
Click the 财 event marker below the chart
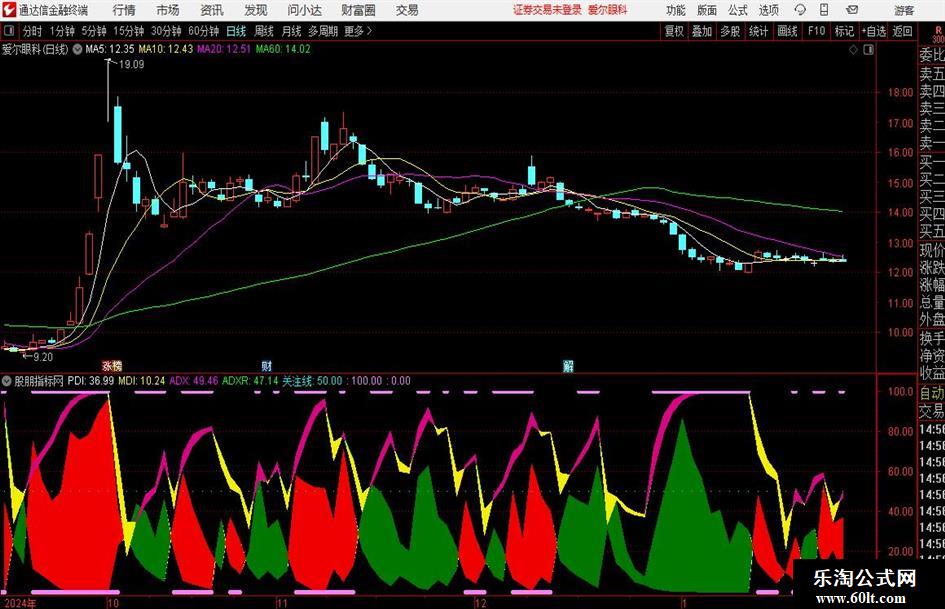[266, 365]
